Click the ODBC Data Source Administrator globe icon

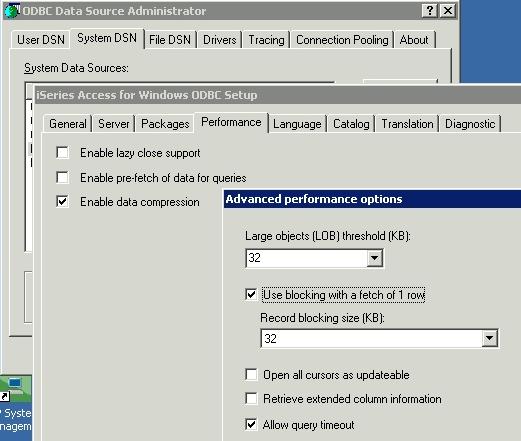point(12,10)
